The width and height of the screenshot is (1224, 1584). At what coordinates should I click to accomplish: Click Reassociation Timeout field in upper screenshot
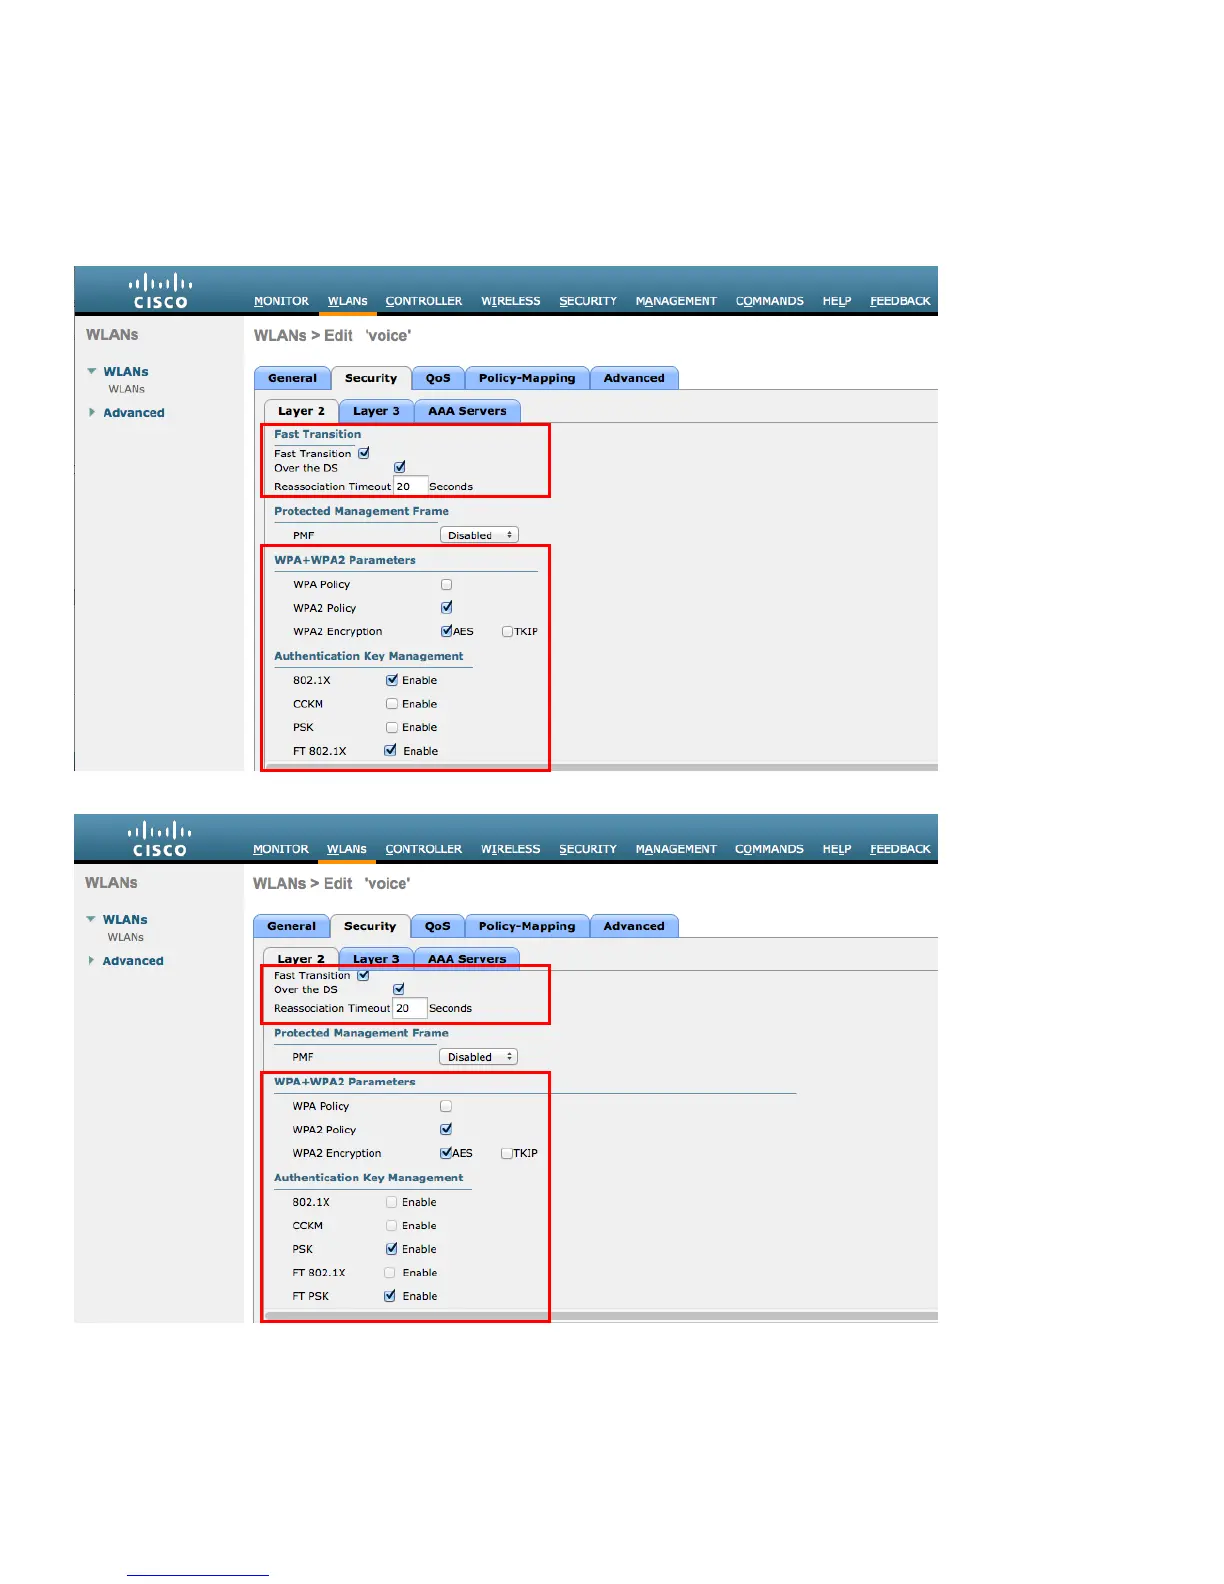click(410, 486)
